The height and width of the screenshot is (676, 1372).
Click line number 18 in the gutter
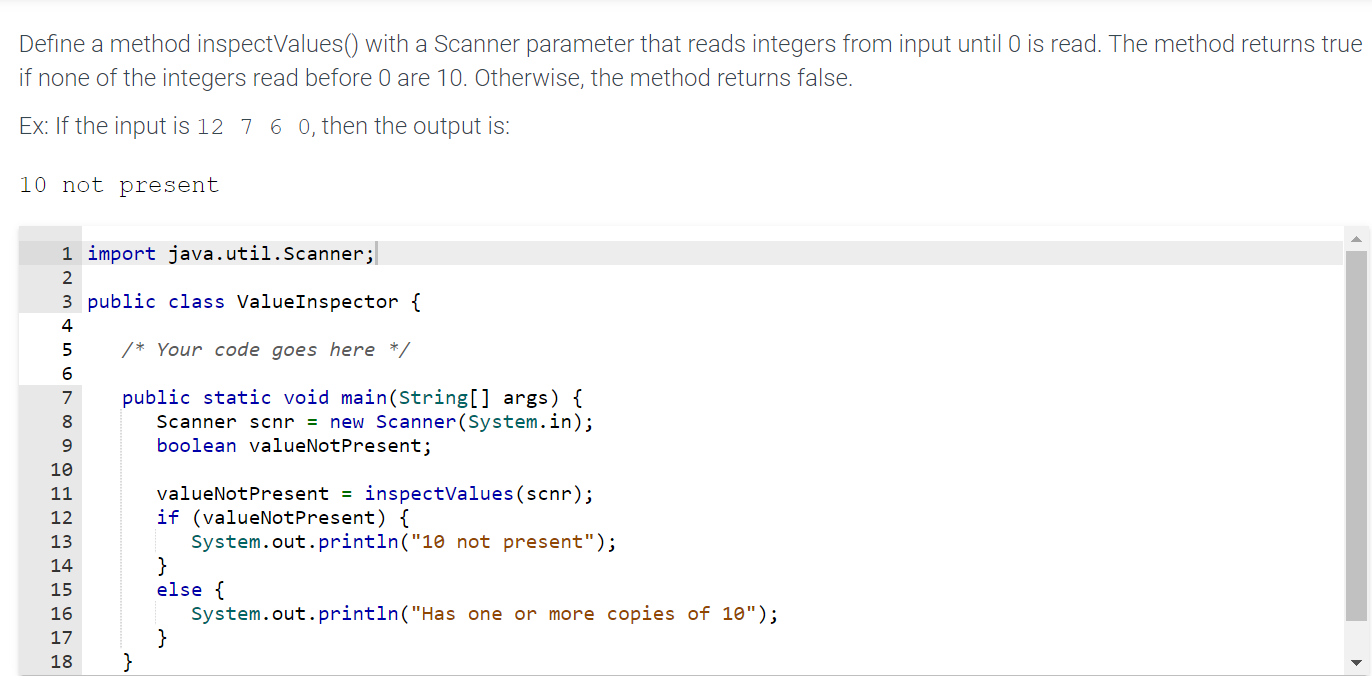click(61, 661)
